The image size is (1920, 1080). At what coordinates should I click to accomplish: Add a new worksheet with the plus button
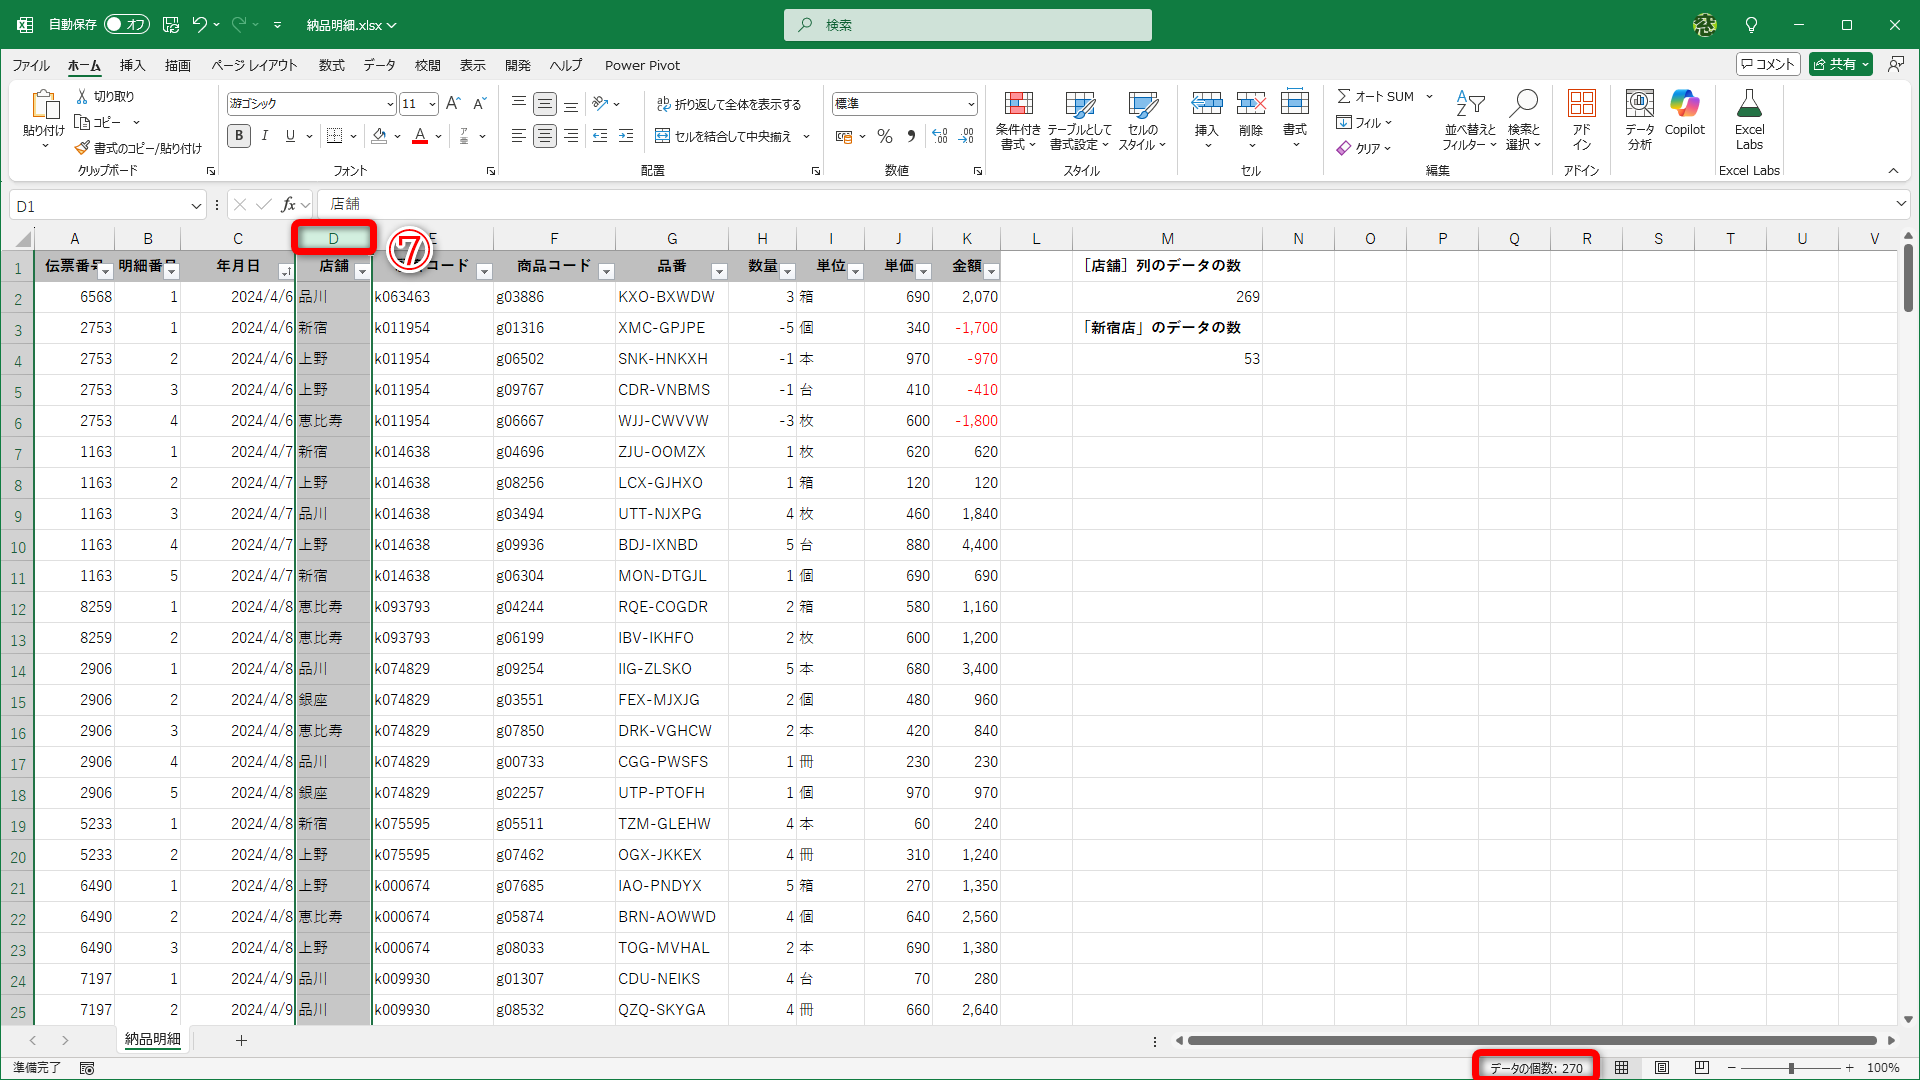[x=241, y=1040]
